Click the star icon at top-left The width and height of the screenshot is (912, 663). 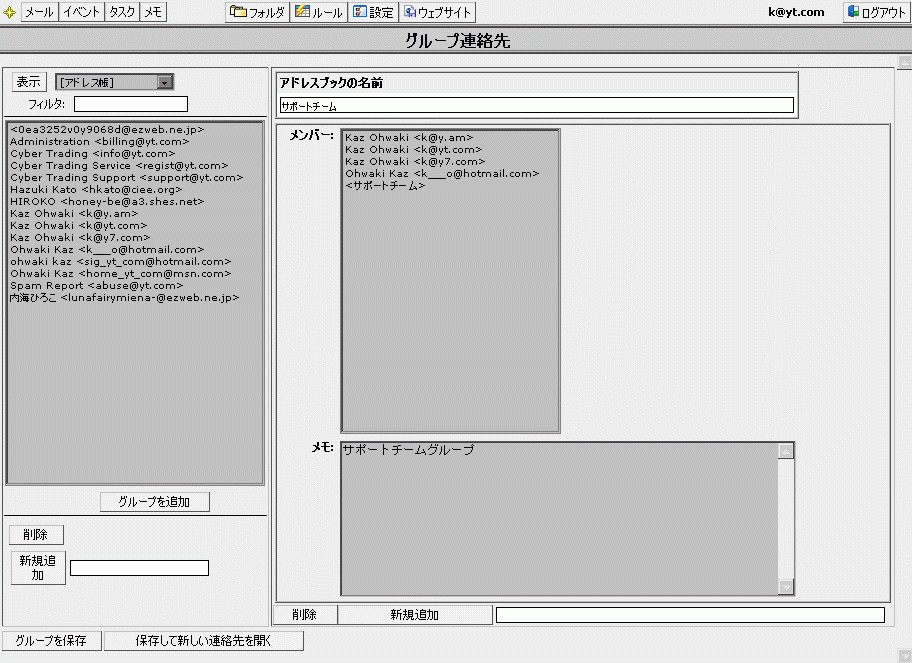[x=10, y=13]
